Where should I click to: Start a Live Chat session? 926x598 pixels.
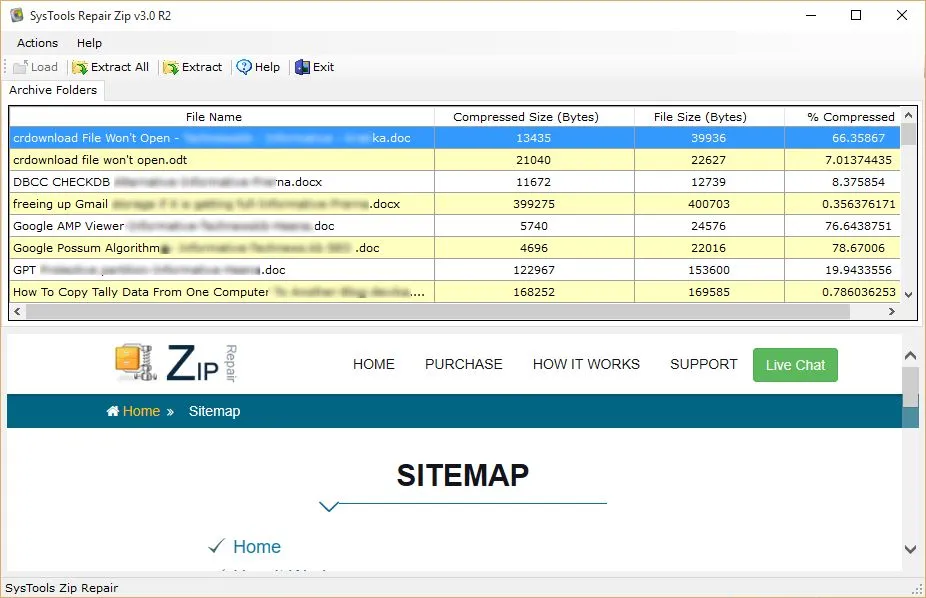795,365
